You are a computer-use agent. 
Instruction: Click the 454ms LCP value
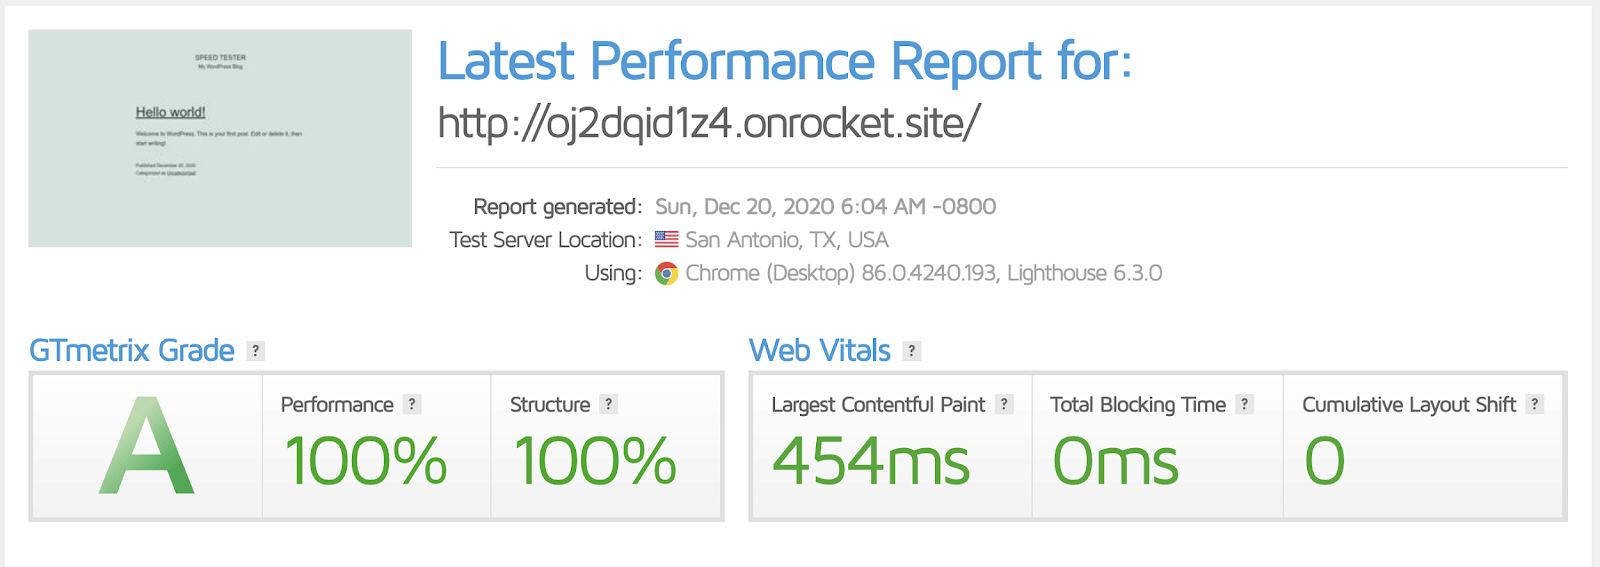871,461
